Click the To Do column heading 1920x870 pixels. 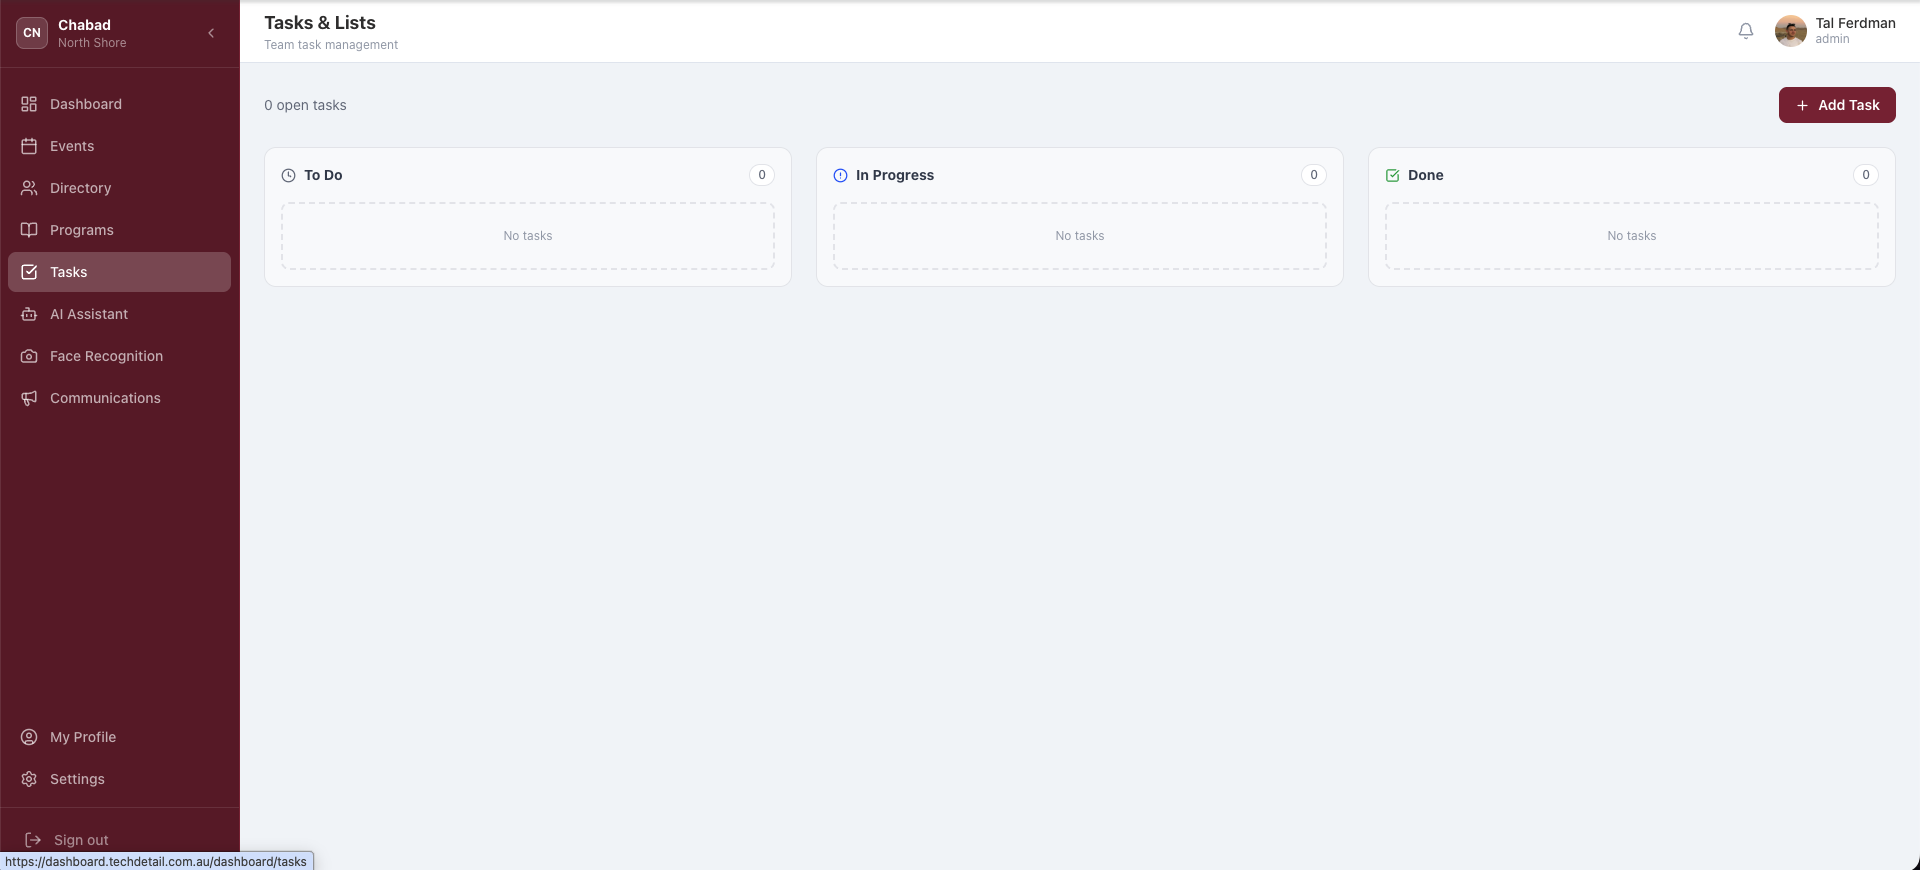[x=323, y=175]
